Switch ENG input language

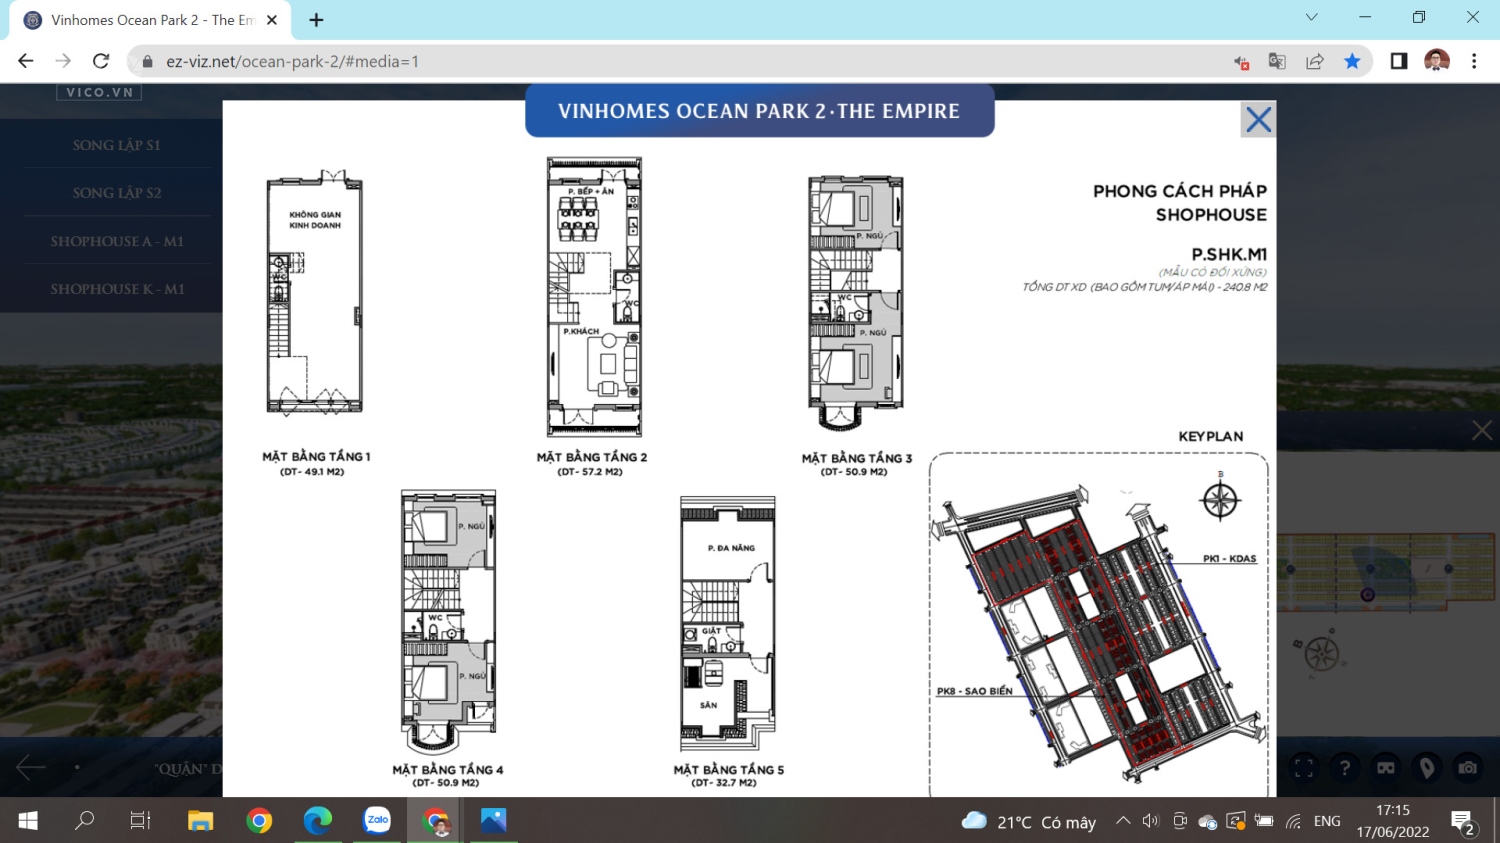pos(1327,821)
